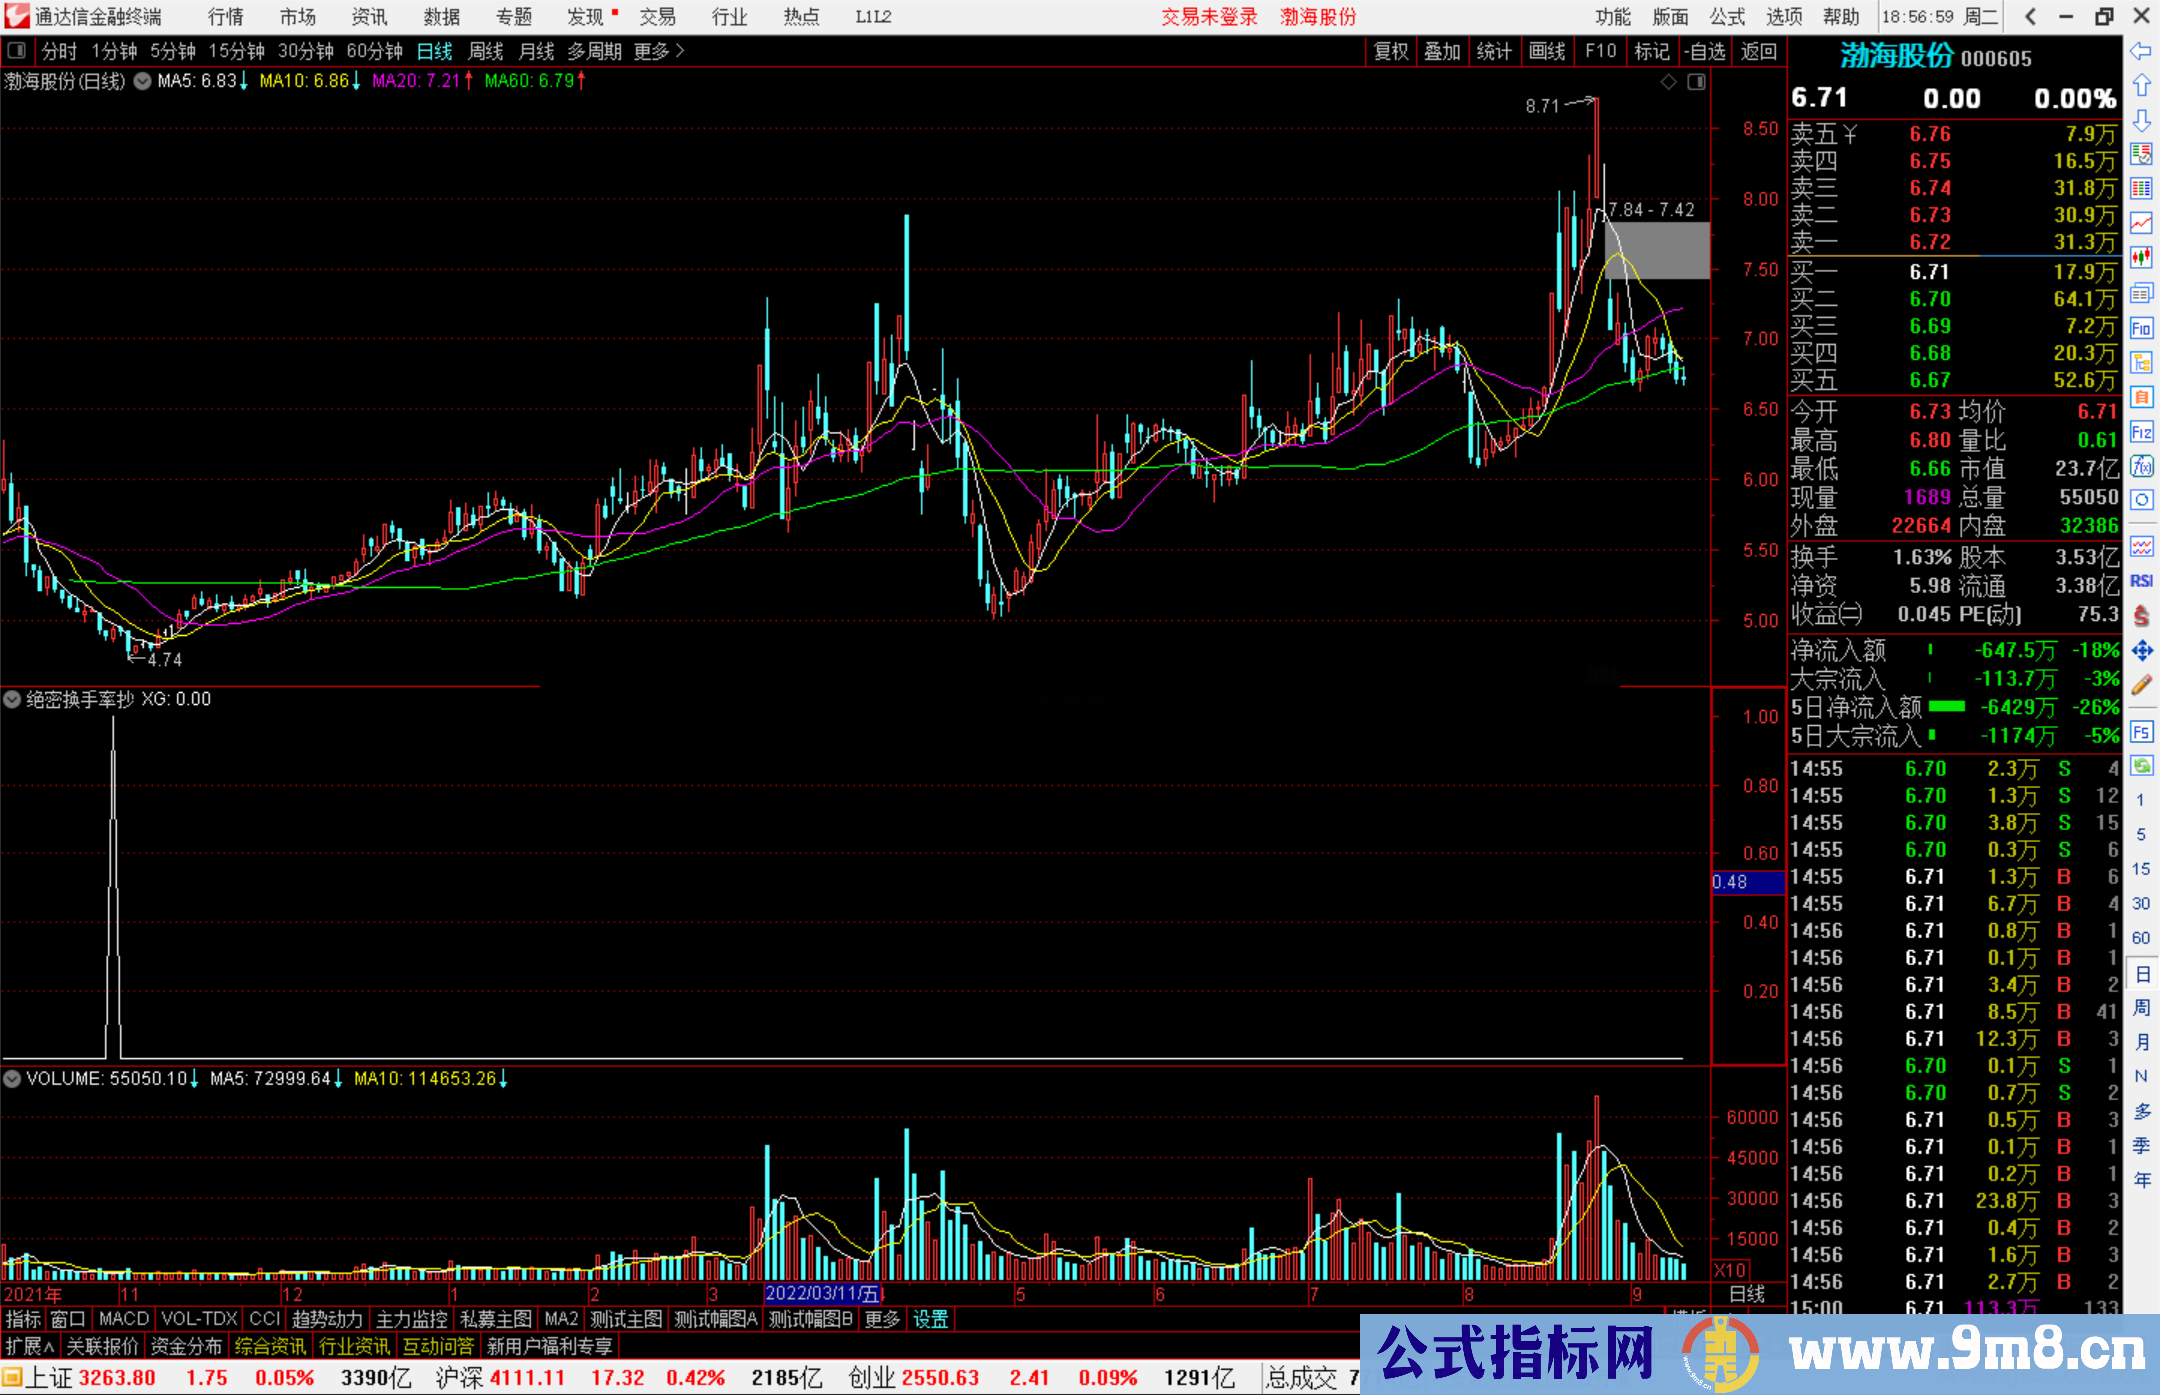Select the pencil drawing tool icon
This screenshot has width=2160, height=1395.
point(2141,685)
